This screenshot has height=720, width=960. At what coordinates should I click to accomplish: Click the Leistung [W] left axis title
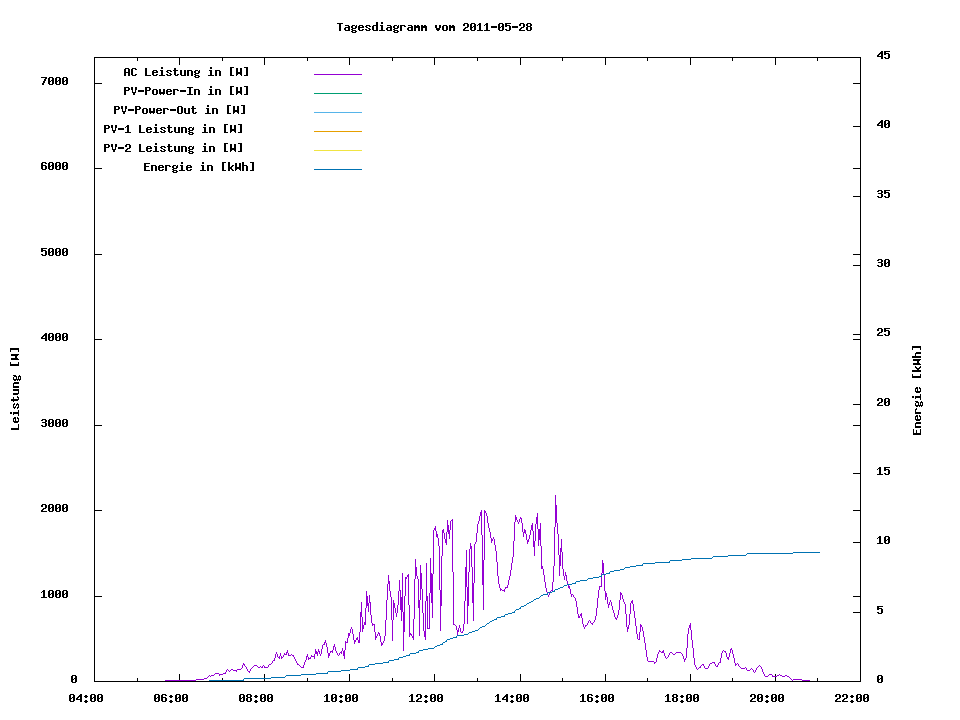15,389
